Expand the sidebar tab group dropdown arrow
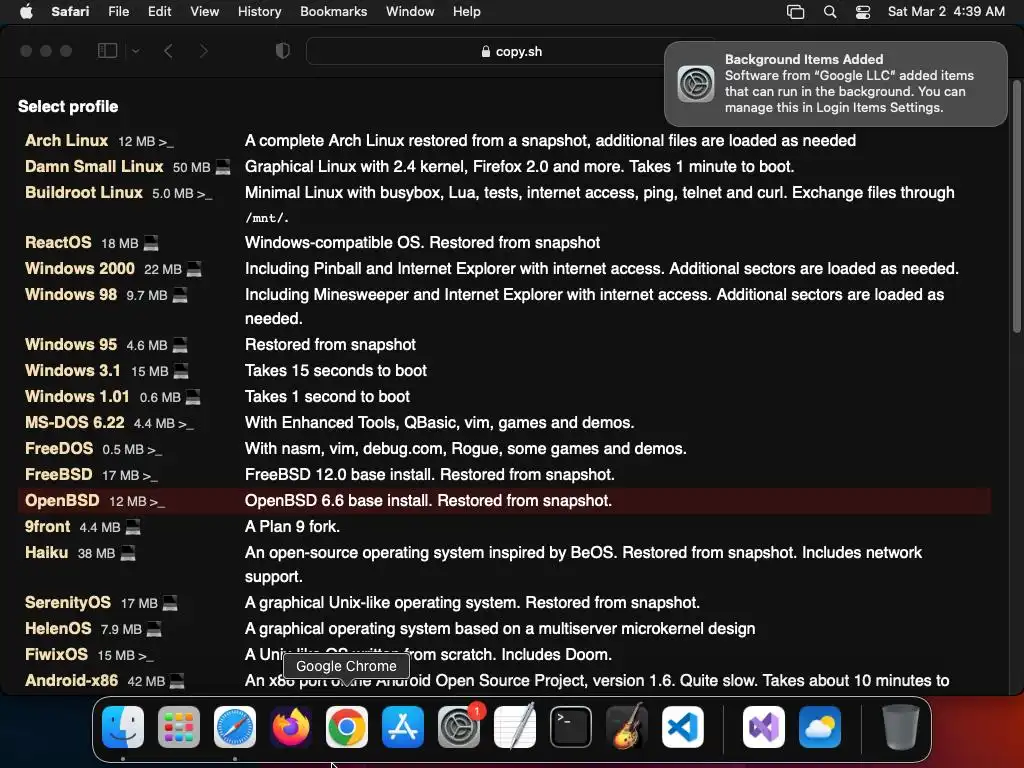The image size is (1024, 768). click(135, 51)
